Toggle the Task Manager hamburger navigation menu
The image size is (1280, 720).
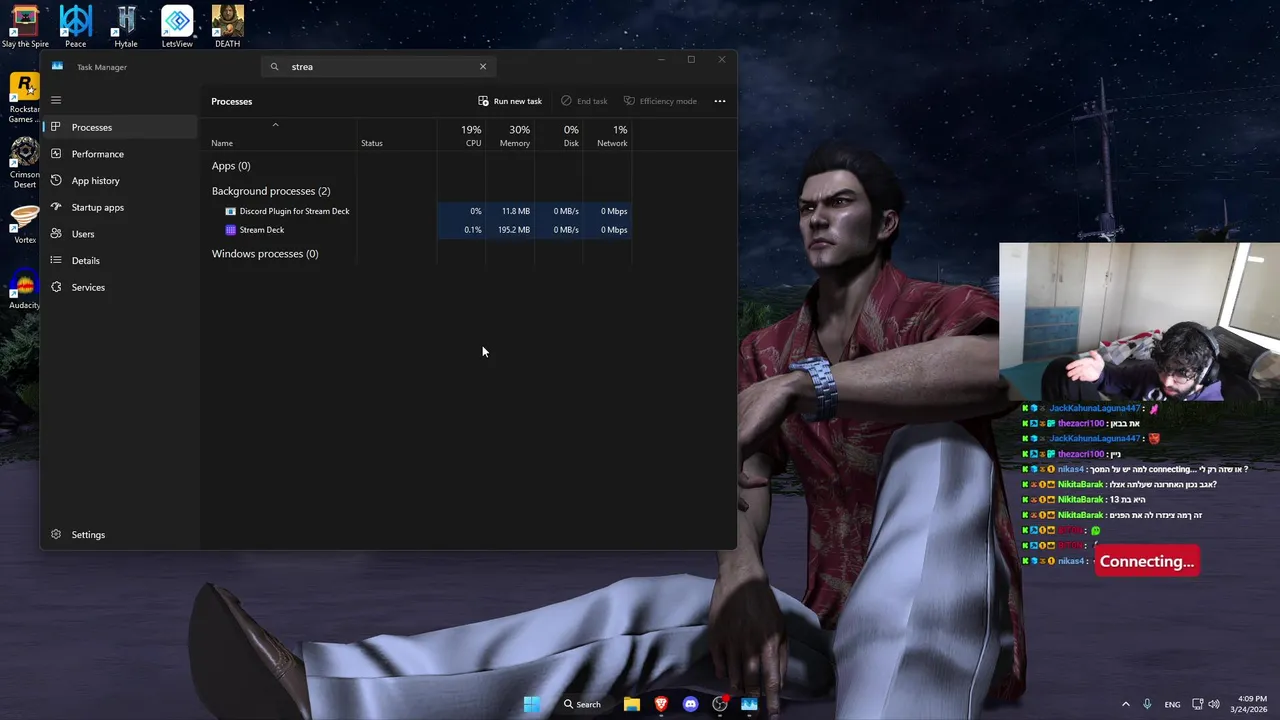(x=56, y=100)
